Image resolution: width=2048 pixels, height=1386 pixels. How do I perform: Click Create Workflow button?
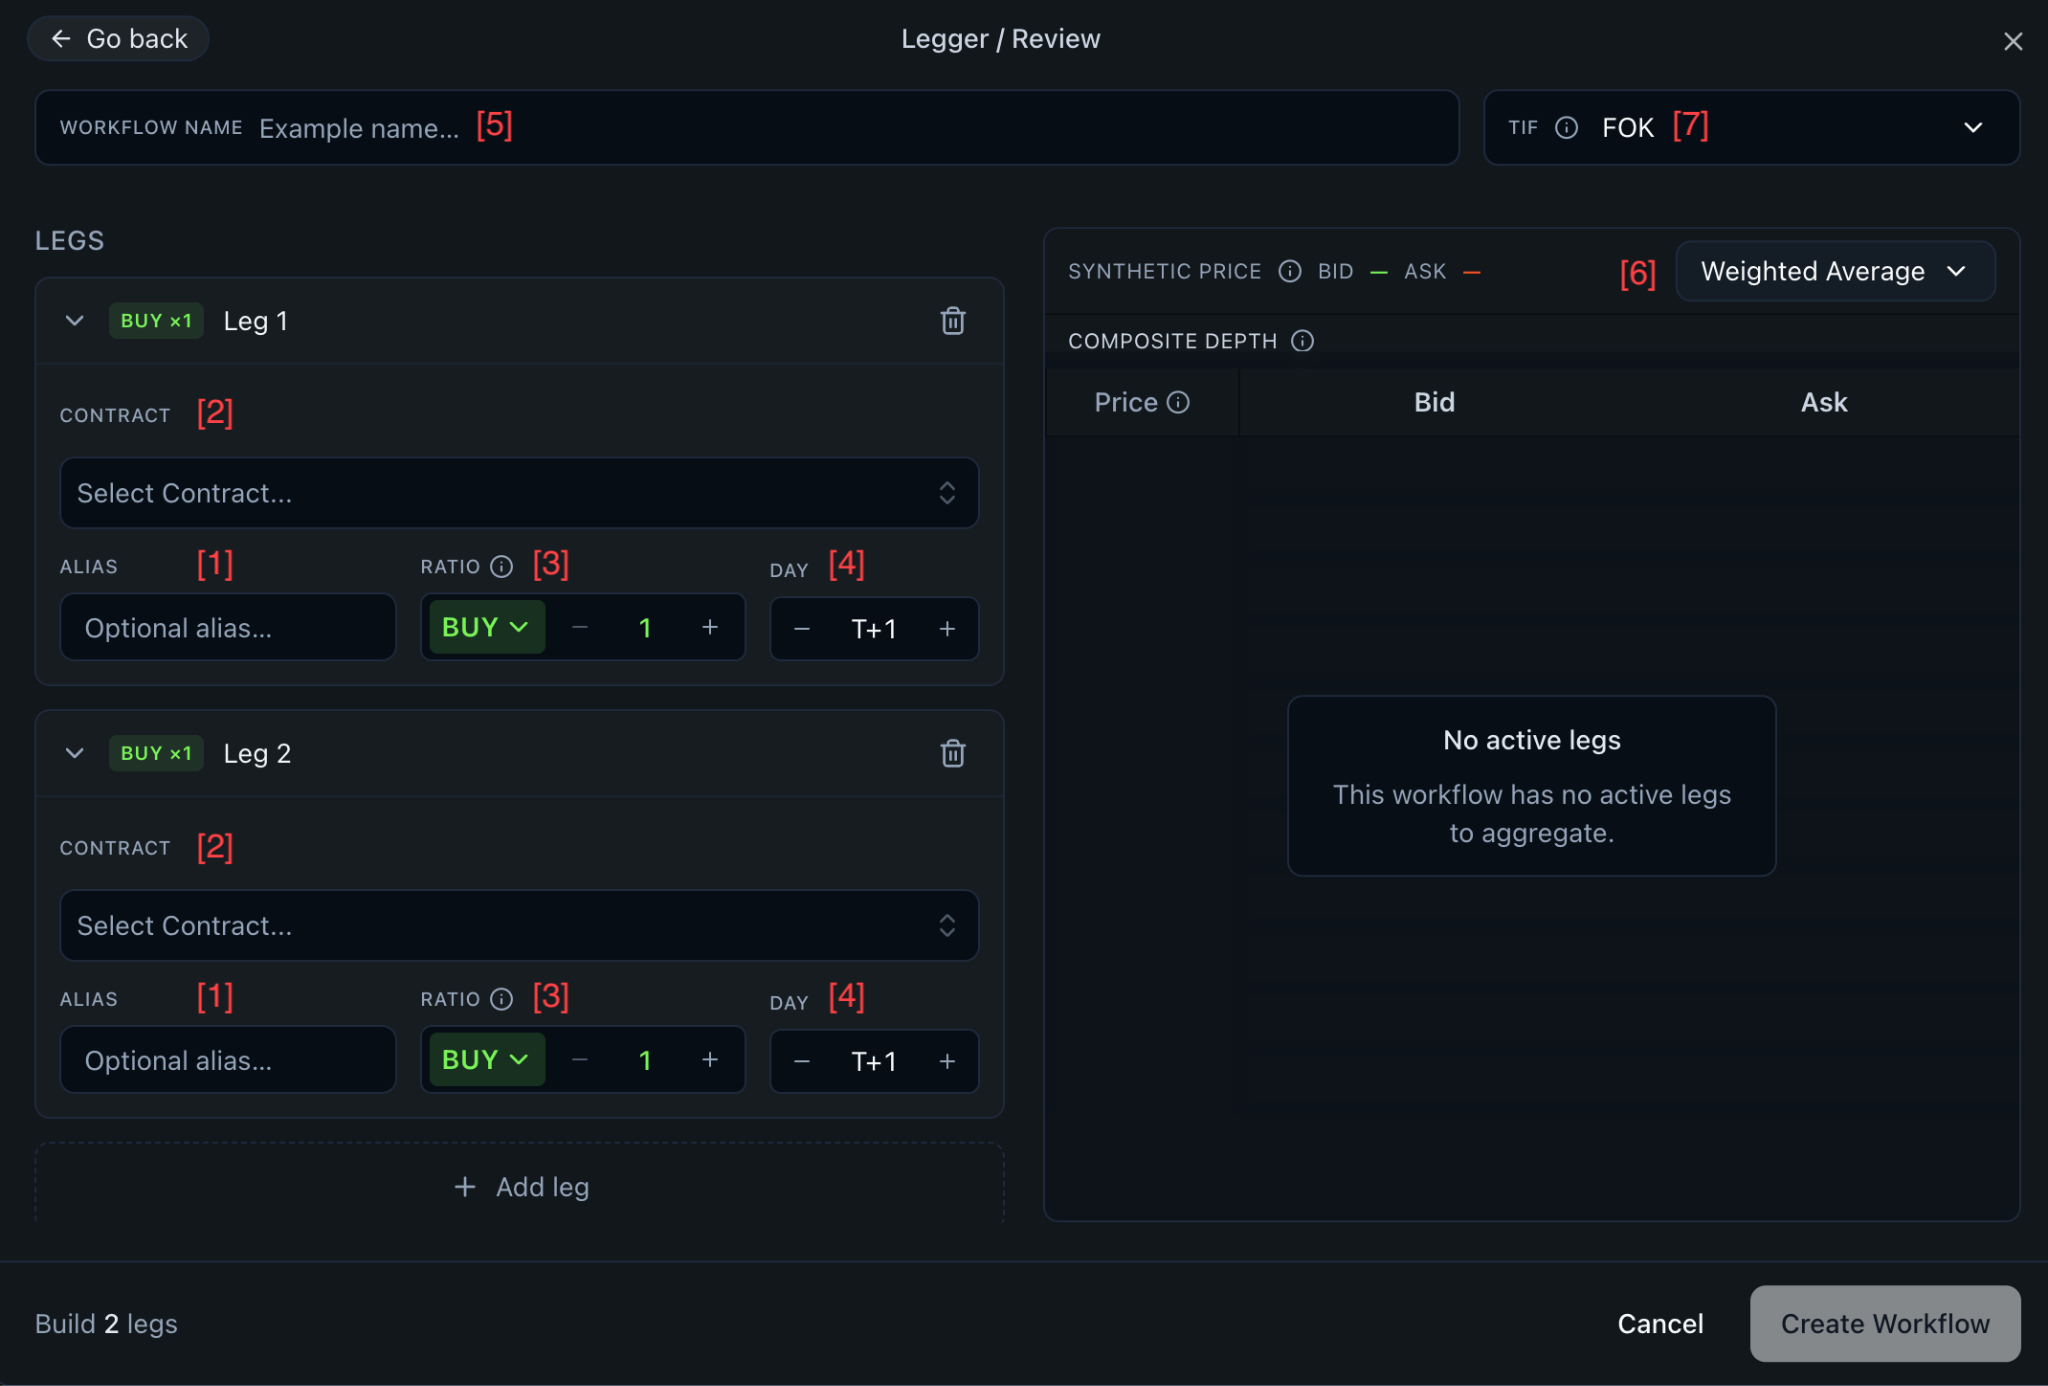coord(1885,1324)
